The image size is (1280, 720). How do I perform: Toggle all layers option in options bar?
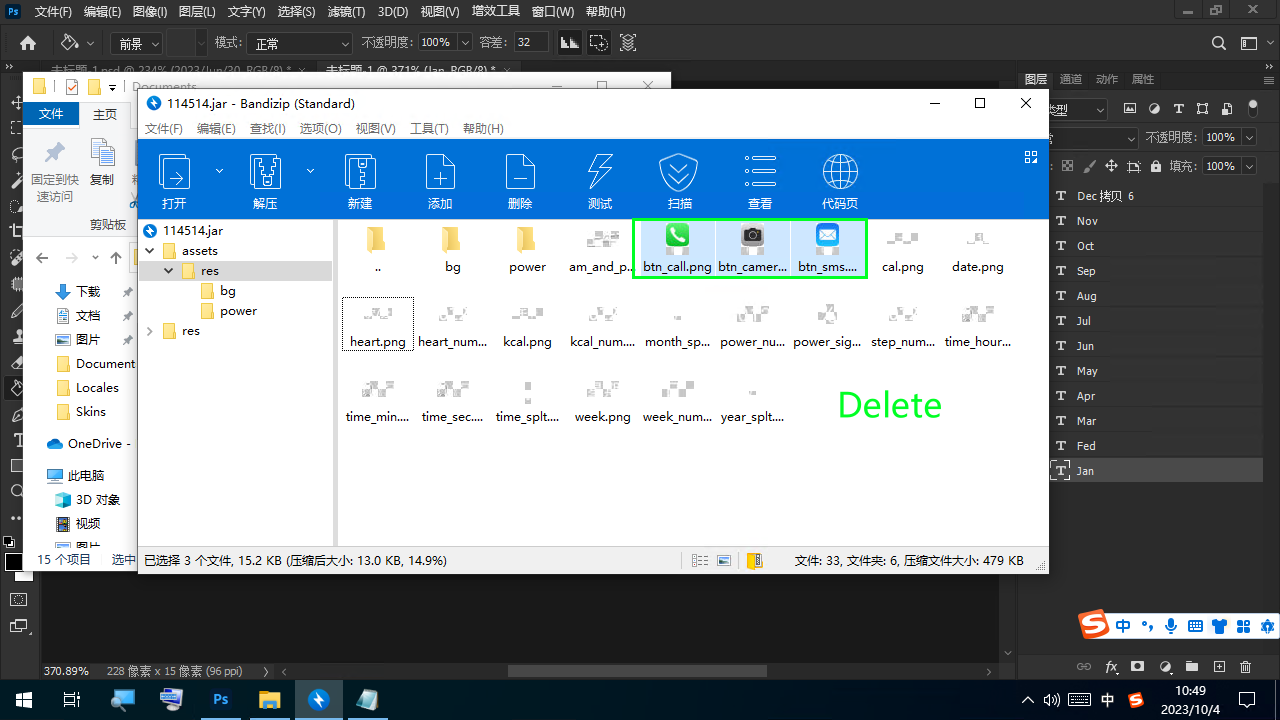click(628, 43)
